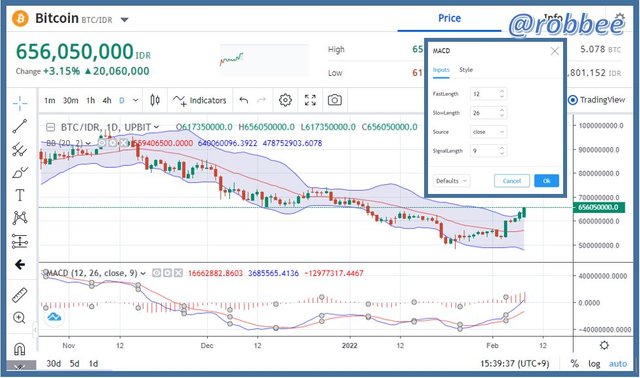Adjust the FastLength stepper arrows

(502, 94)
